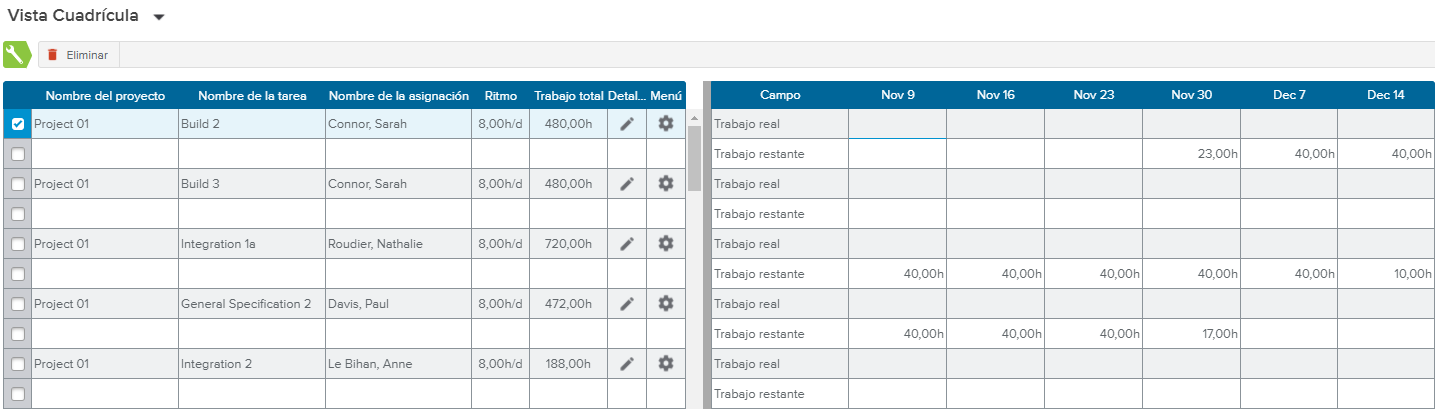1435x409 pixels.
Task: Expand the Vista Cuadrícula dropdown arrow
Action: [159, 18]
